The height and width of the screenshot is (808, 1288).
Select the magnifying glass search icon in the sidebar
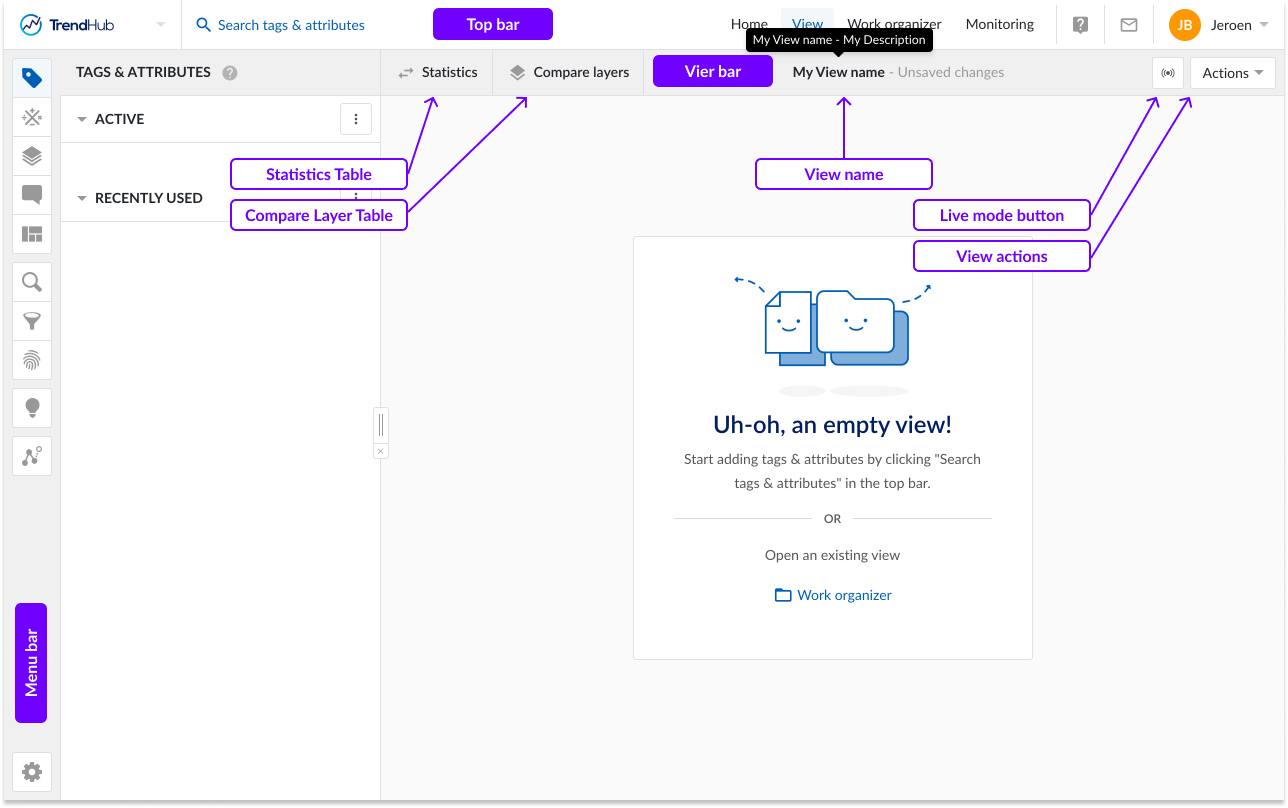(32, 282)
